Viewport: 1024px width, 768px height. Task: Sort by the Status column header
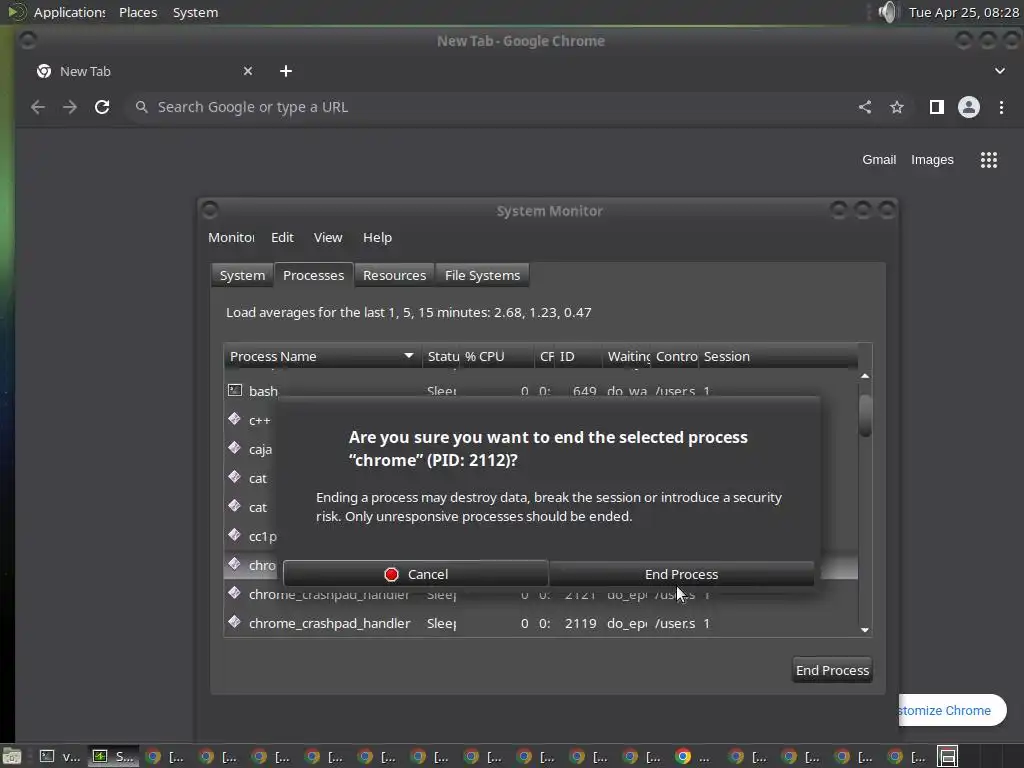[442, 357]
